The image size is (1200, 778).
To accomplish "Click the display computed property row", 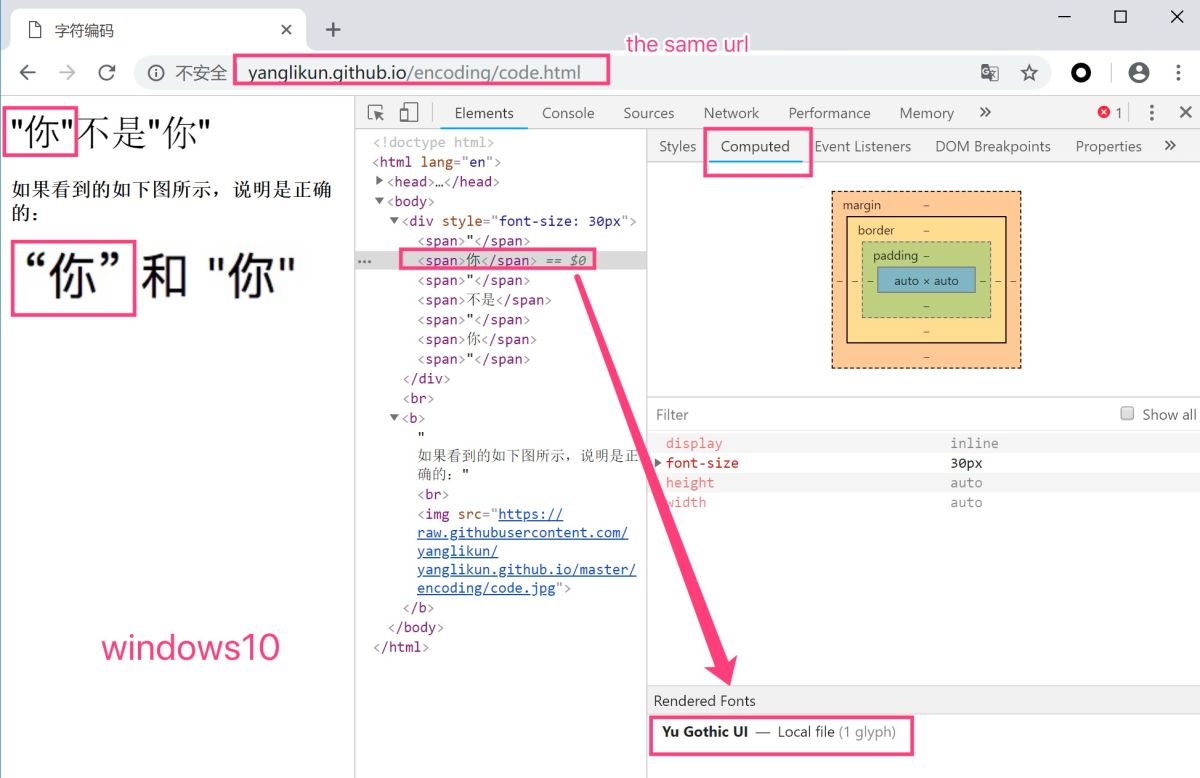I will 924,443.
